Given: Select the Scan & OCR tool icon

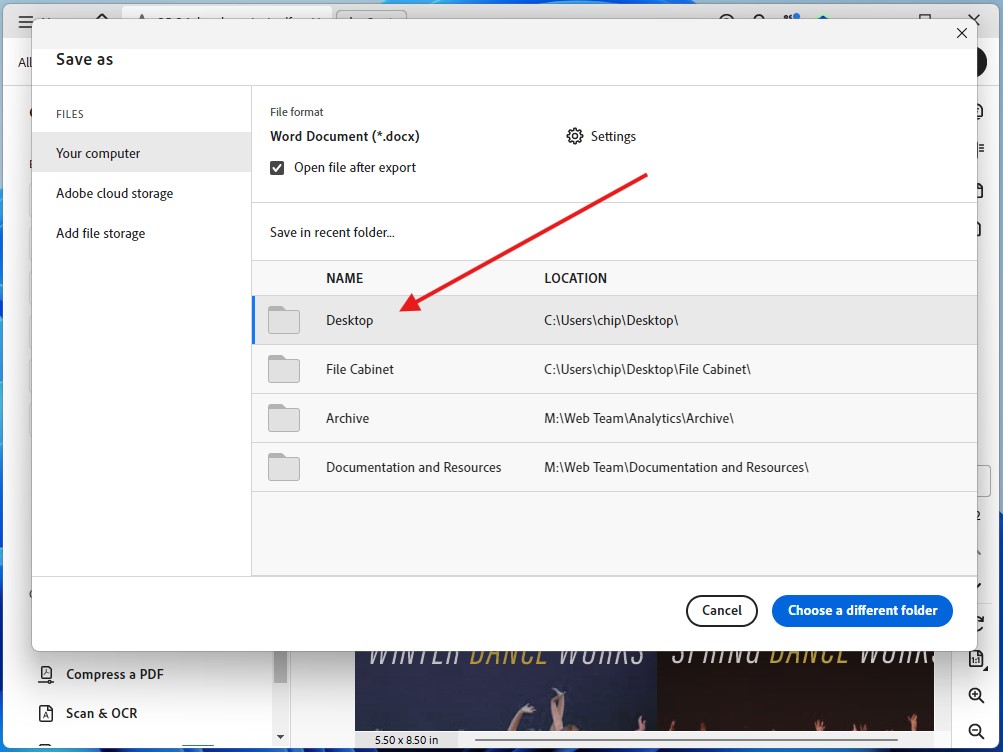Looking at the screenshot, I should (47, 713).
